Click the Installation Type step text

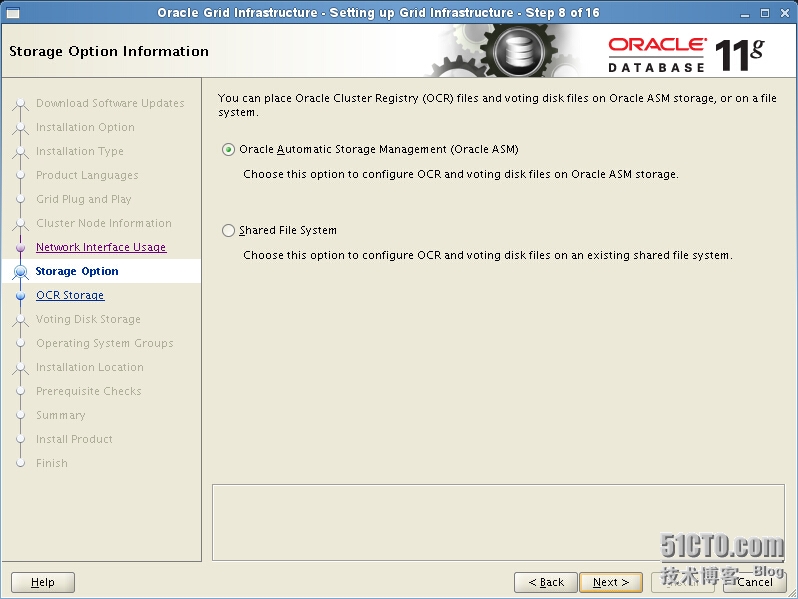[80, 151]
